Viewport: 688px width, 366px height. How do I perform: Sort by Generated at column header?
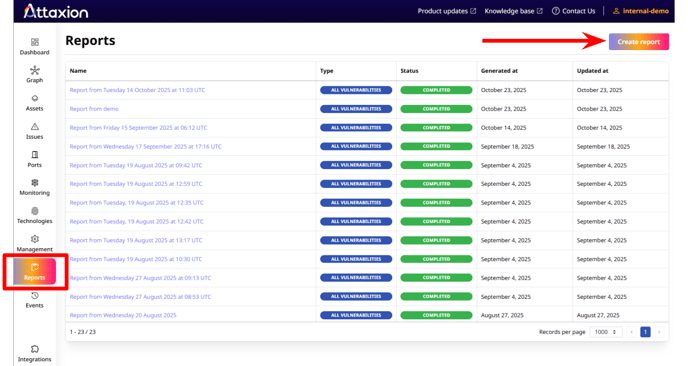[x=499, y=71]
